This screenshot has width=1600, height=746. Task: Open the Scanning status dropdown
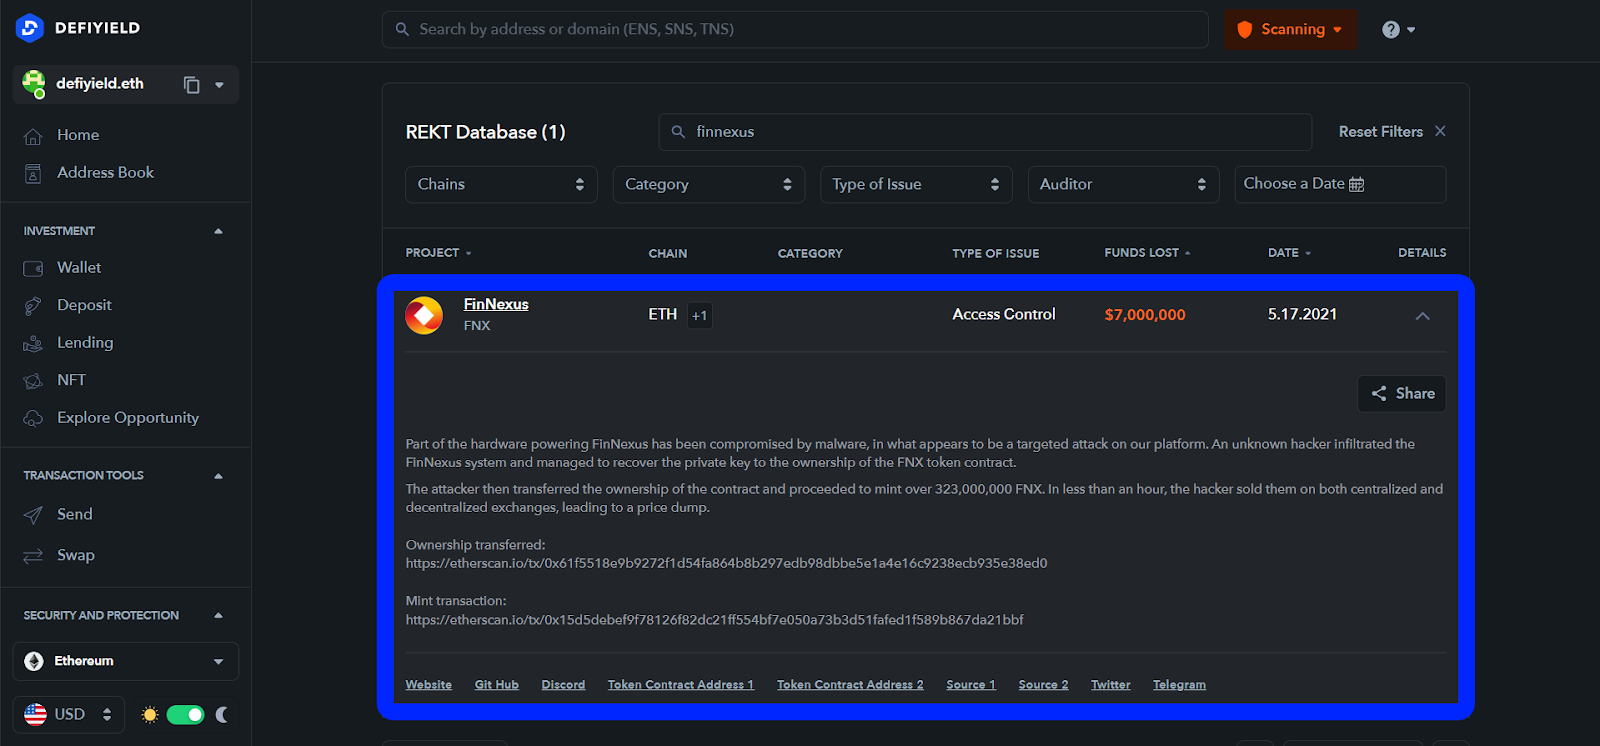1290,30
